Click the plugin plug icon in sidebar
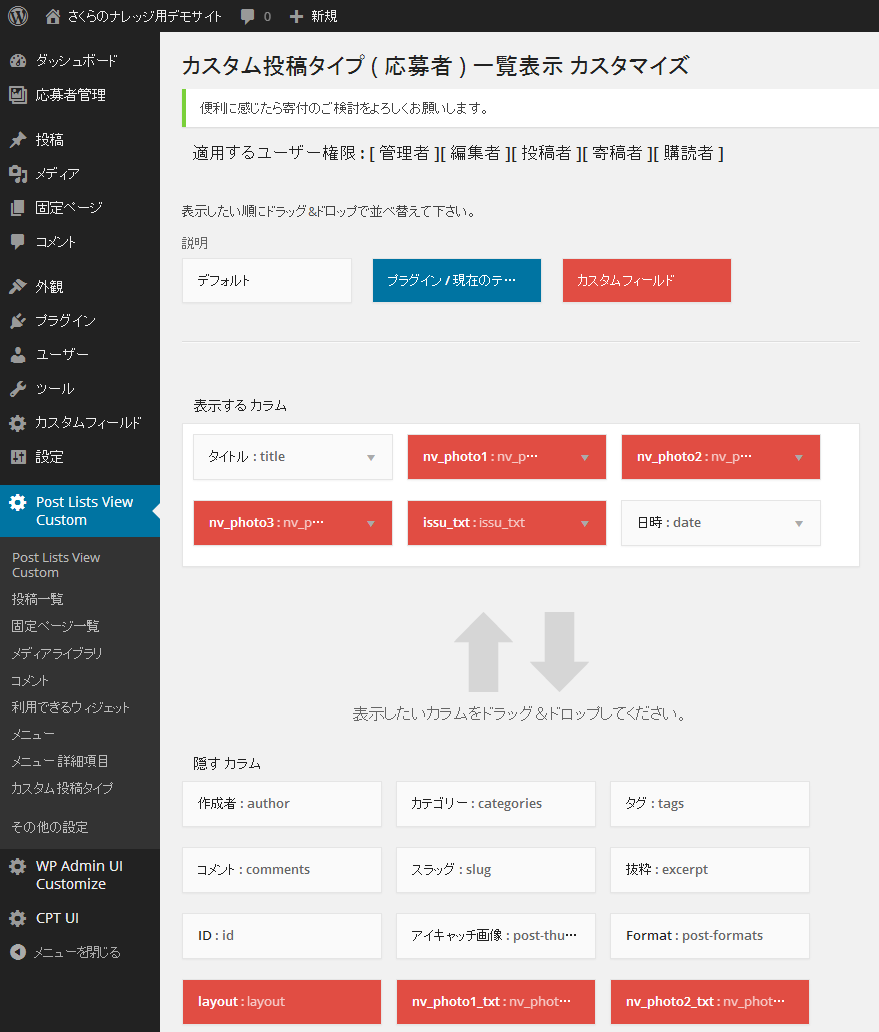879x1032 pixels. click(x=18, y=321)
